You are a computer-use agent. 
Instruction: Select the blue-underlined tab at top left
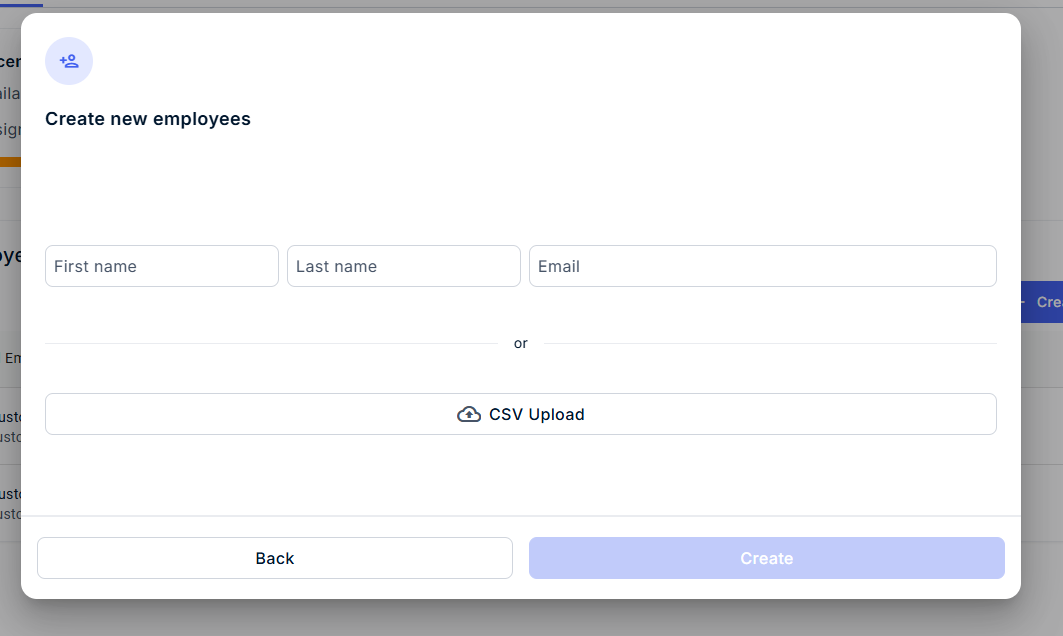coord(21,4)
